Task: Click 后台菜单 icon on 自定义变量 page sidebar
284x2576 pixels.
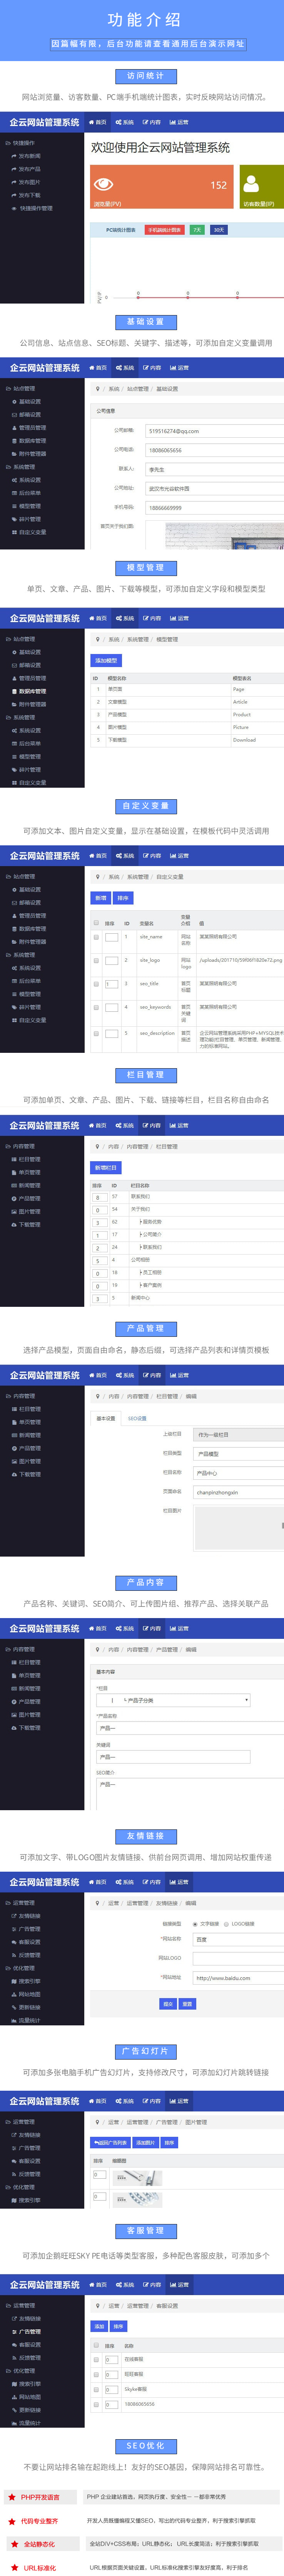Action: tap(14, 981)
